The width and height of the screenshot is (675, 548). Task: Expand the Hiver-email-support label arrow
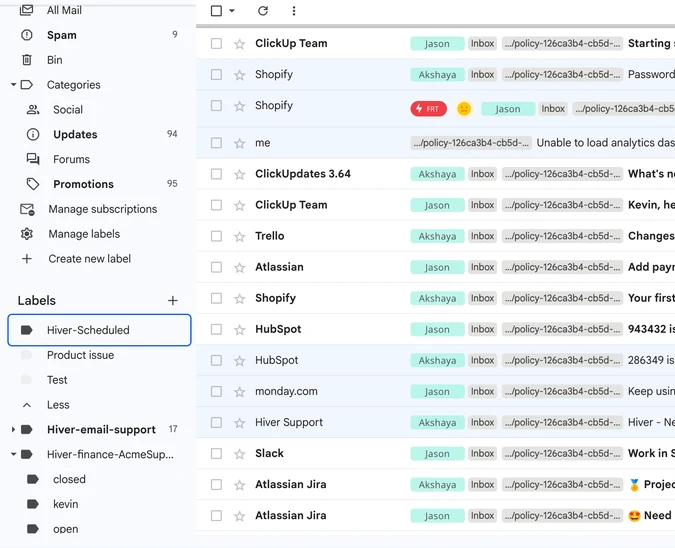click(x=13, y=430)
